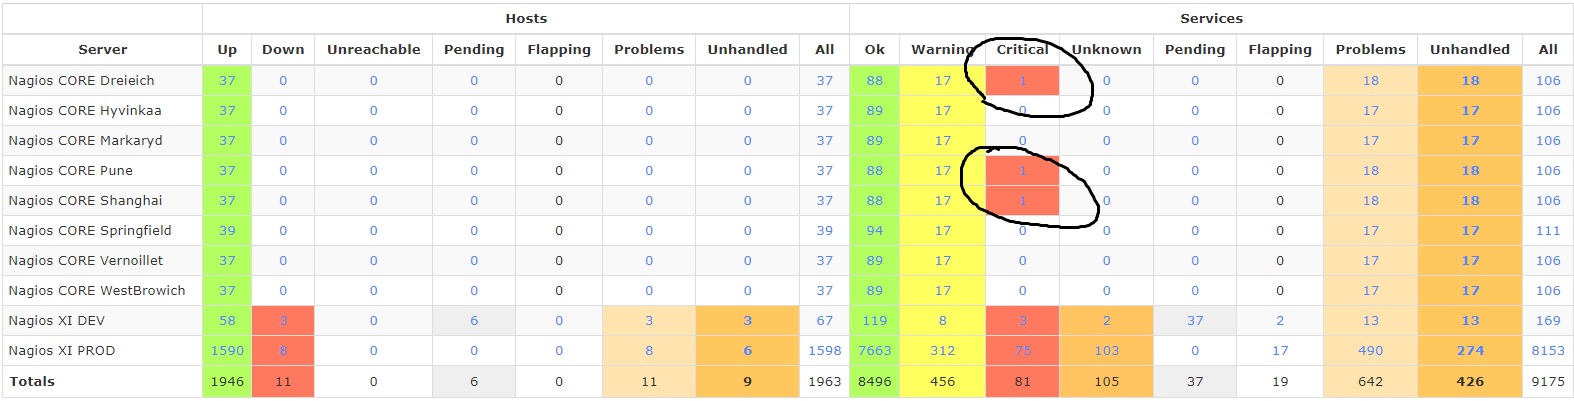
Task: Open pending hosts count 6 for XI DEV
Action: coord(474,321)
